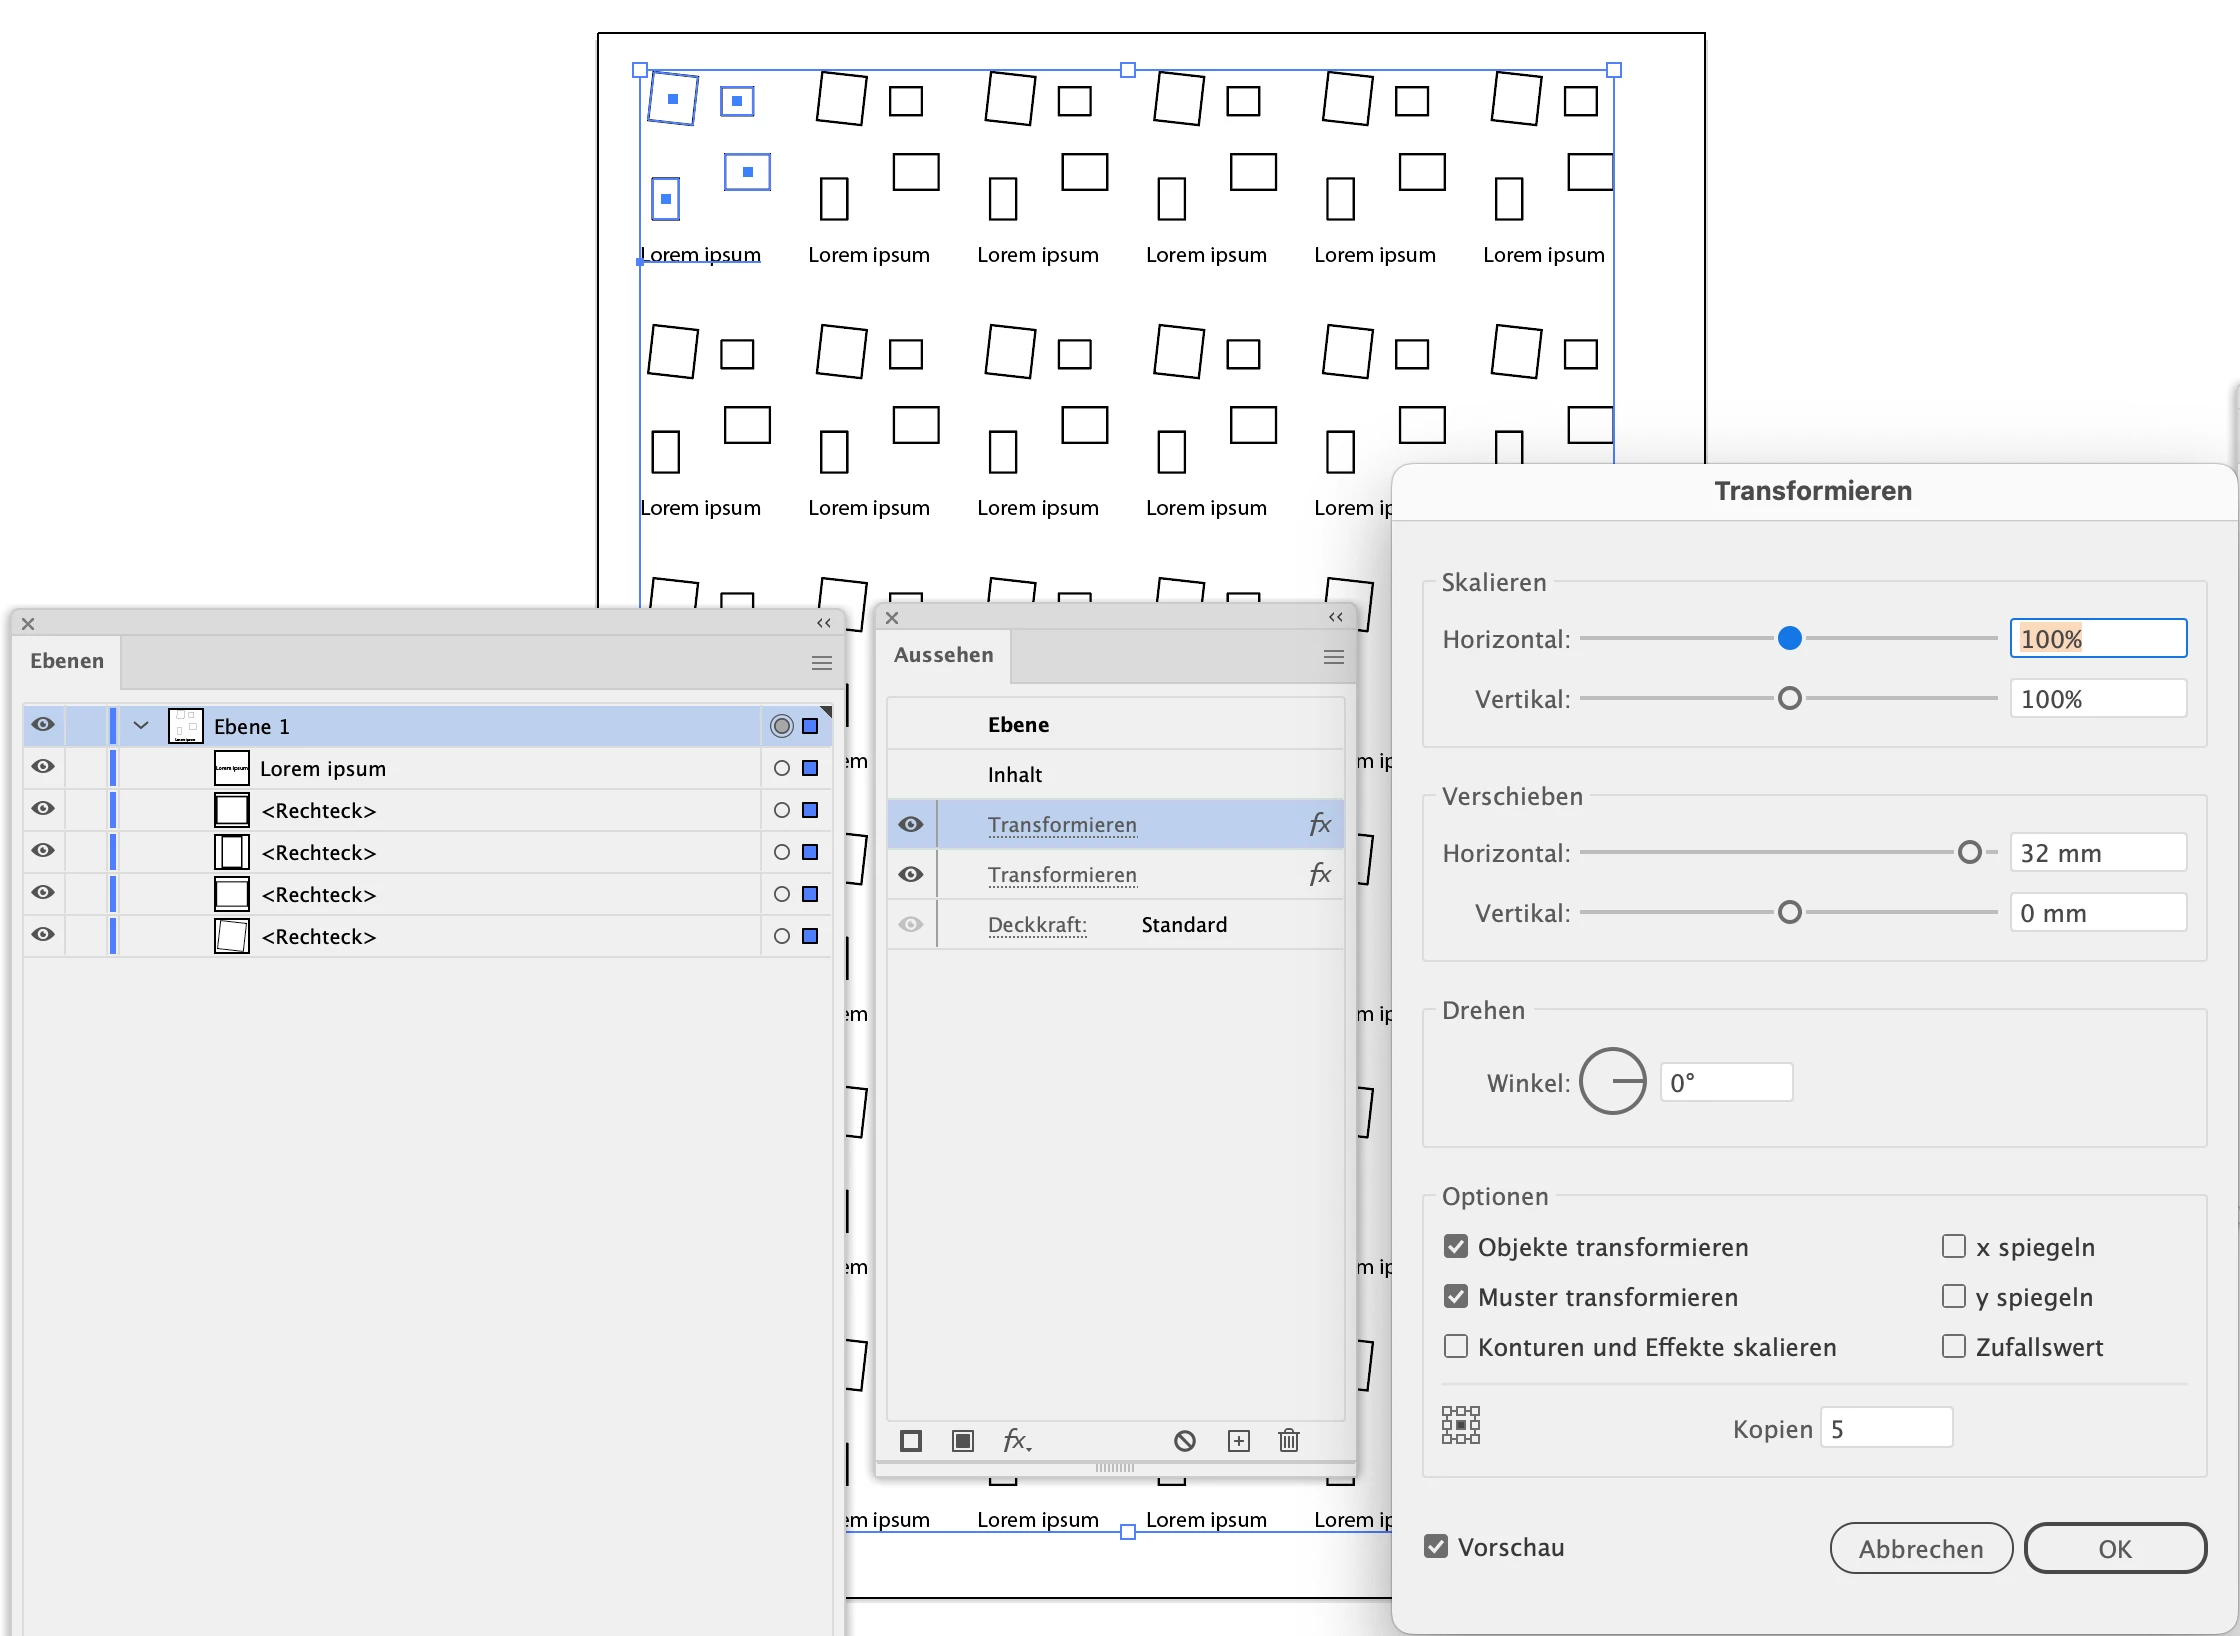
Task: Delete selected item with trash icon
Action: [x=1288, y=1440]
